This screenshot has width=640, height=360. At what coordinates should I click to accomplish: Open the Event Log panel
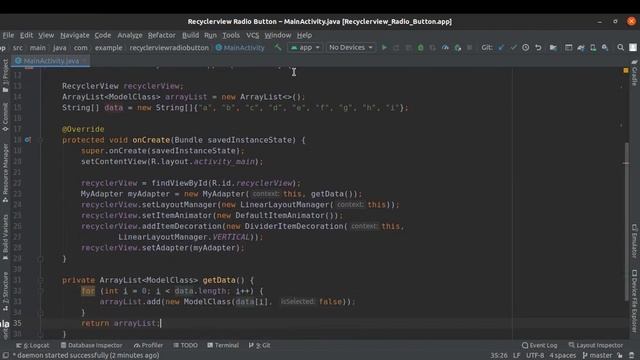coord(539,345)
